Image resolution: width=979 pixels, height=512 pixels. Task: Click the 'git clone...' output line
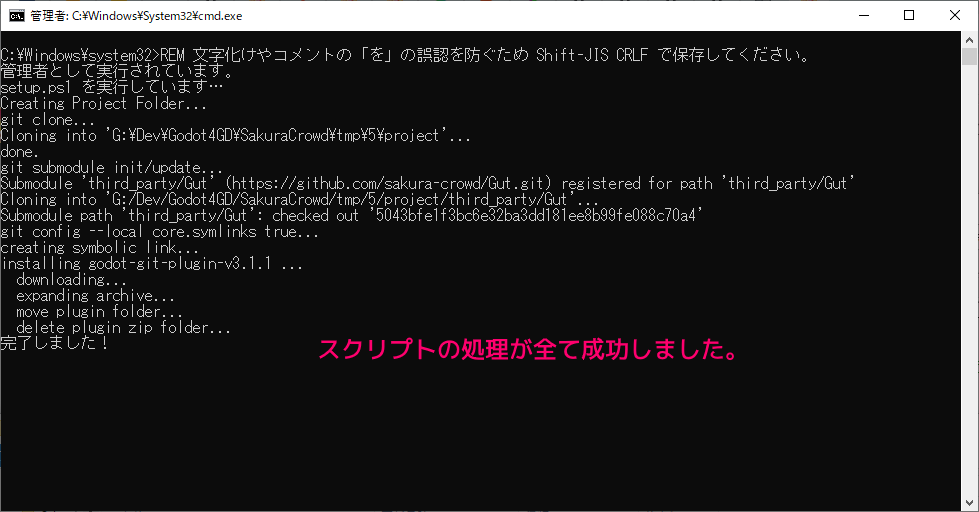(x=47, y=120)
